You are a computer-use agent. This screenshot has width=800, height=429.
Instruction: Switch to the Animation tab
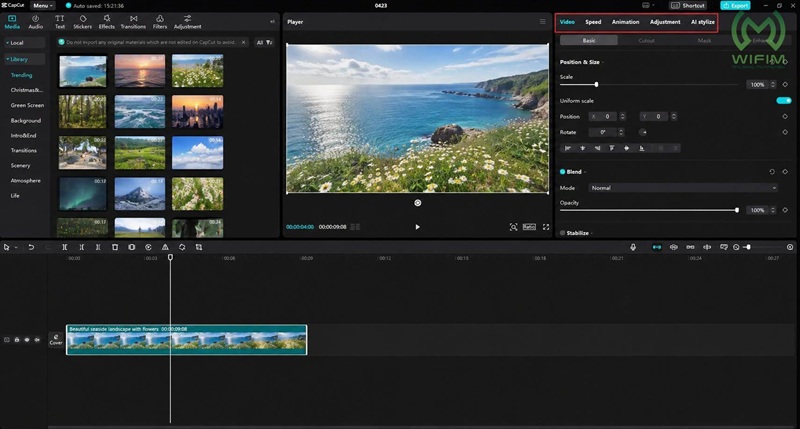point(626,22)
